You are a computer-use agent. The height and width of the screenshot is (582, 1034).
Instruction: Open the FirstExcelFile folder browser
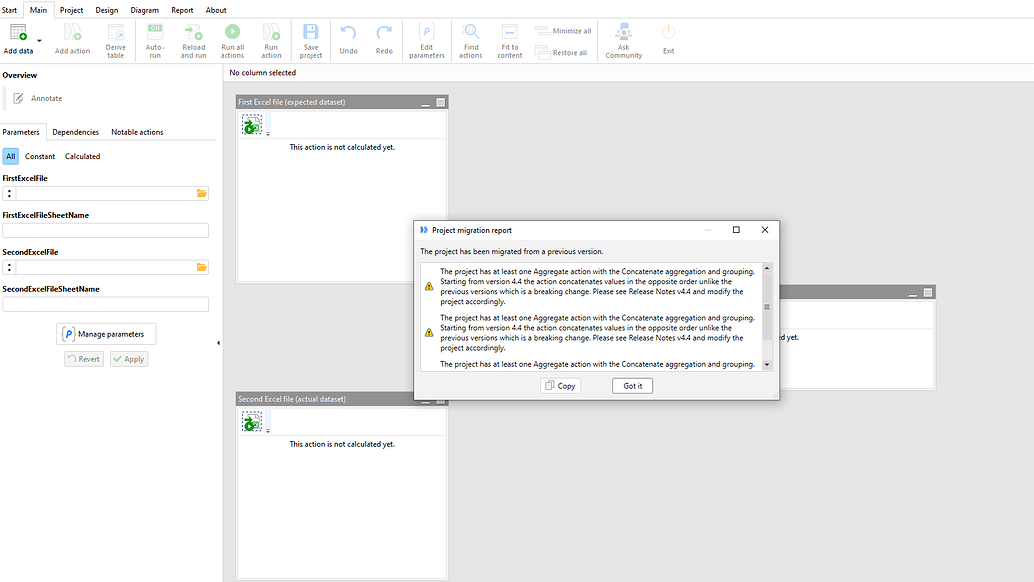[x=201, y=193]
